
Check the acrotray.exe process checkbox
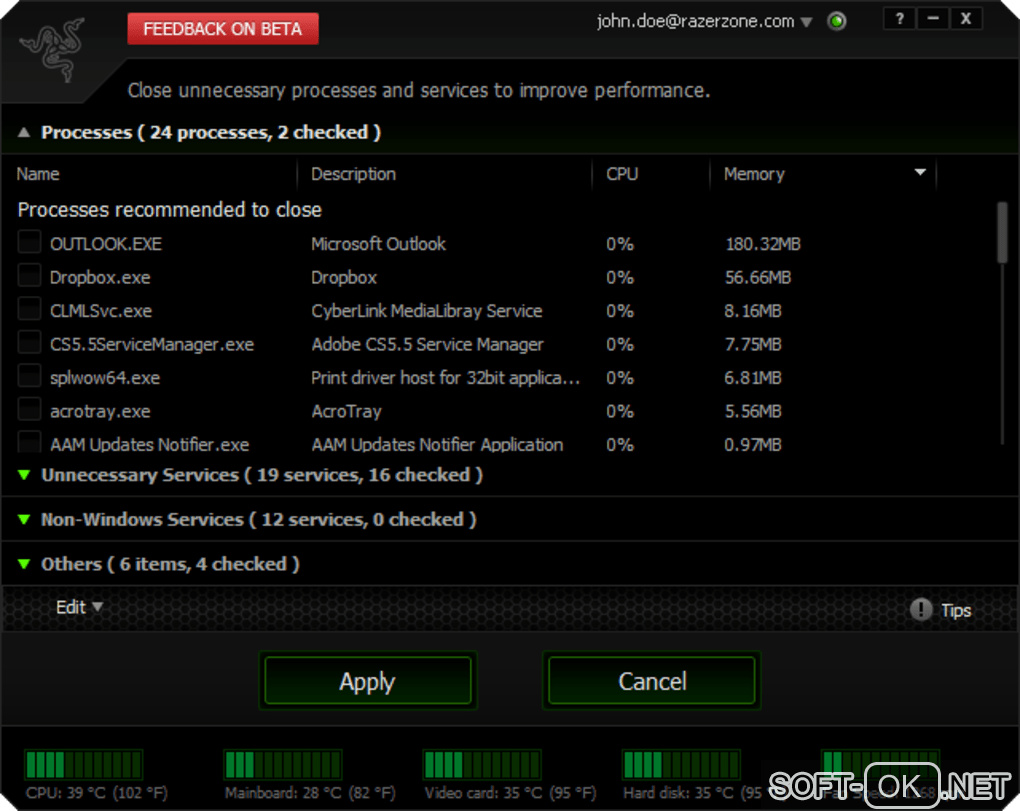pyautogui.click(x=29, y=409)
